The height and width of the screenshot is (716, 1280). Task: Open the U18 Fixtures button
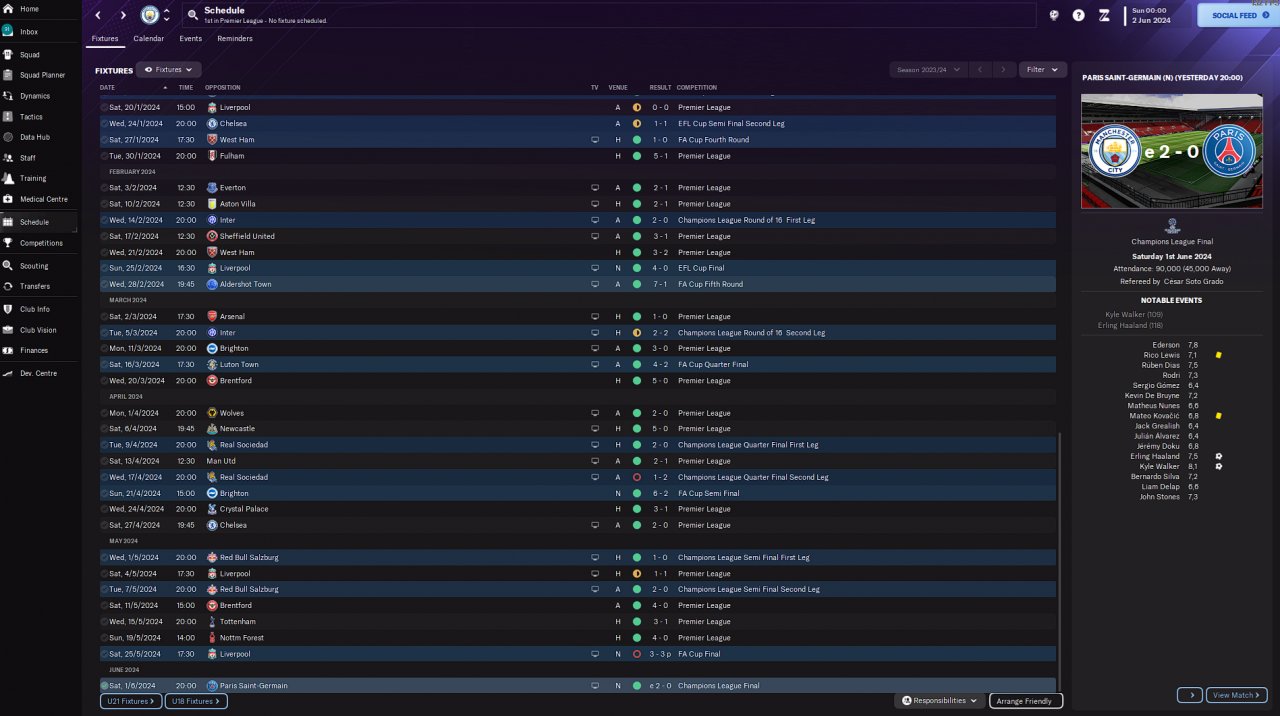(x=196, y=701)
